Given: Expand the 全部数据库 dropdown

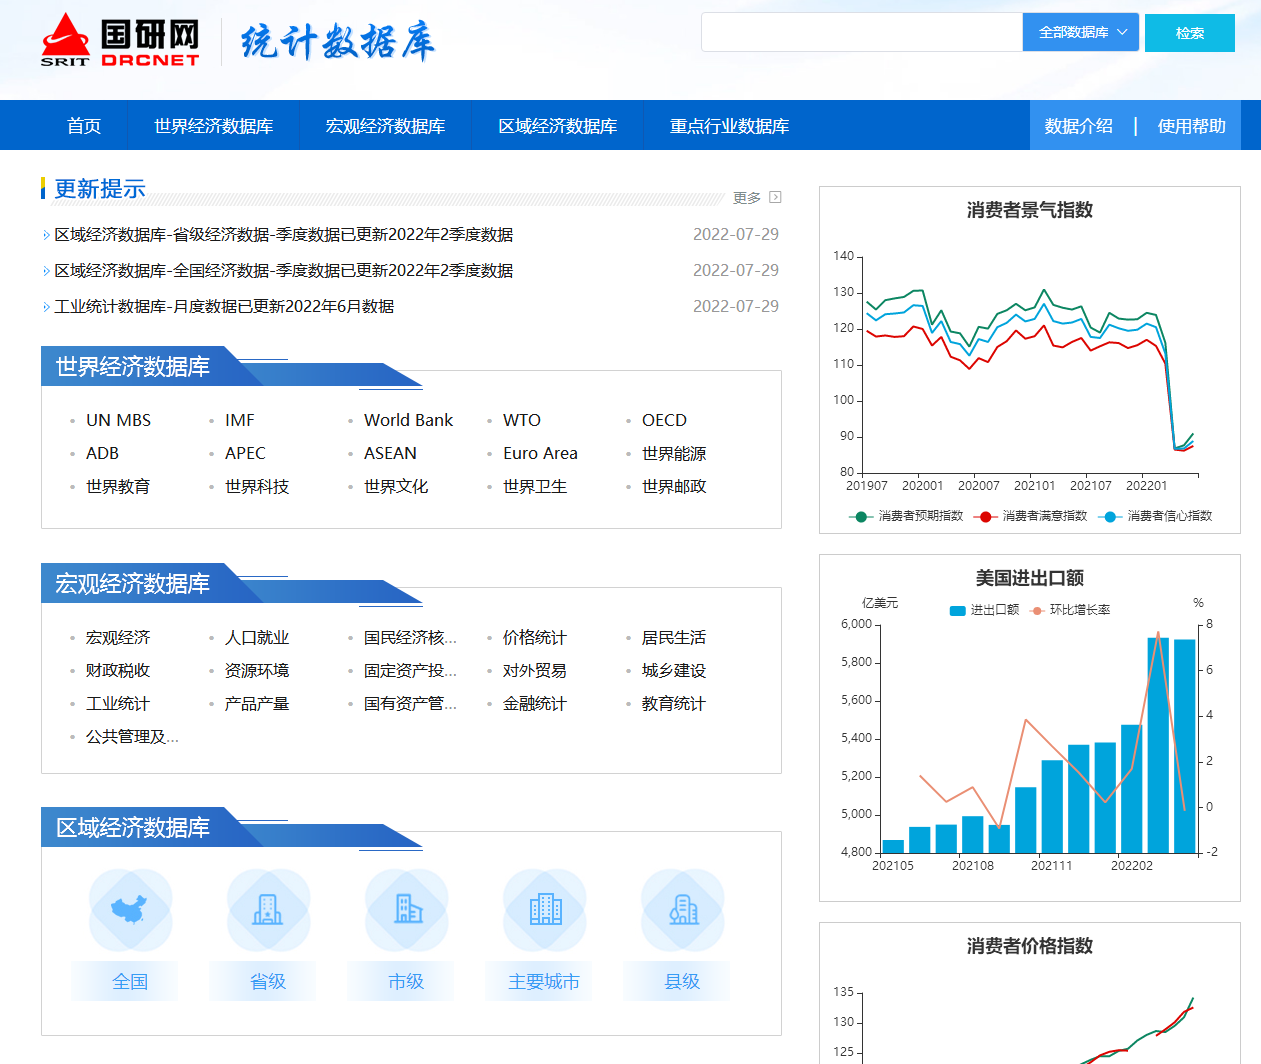Looking at the screenshot, I should coord(1081,32).
